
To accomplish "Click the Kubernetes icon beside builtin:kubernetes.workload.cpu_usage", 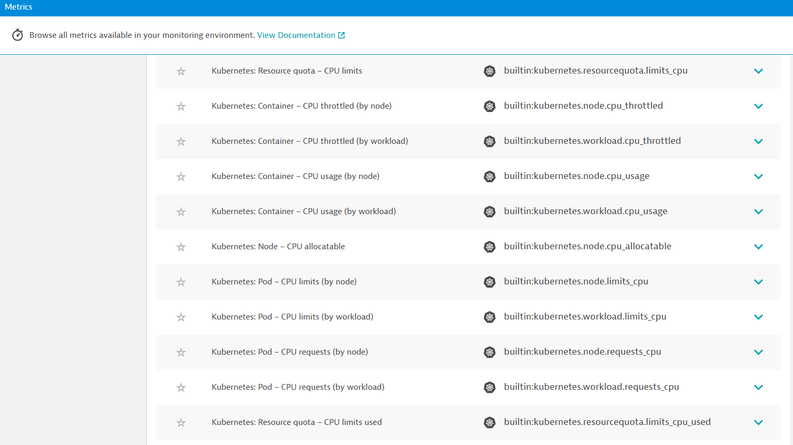I will point(489,212).
